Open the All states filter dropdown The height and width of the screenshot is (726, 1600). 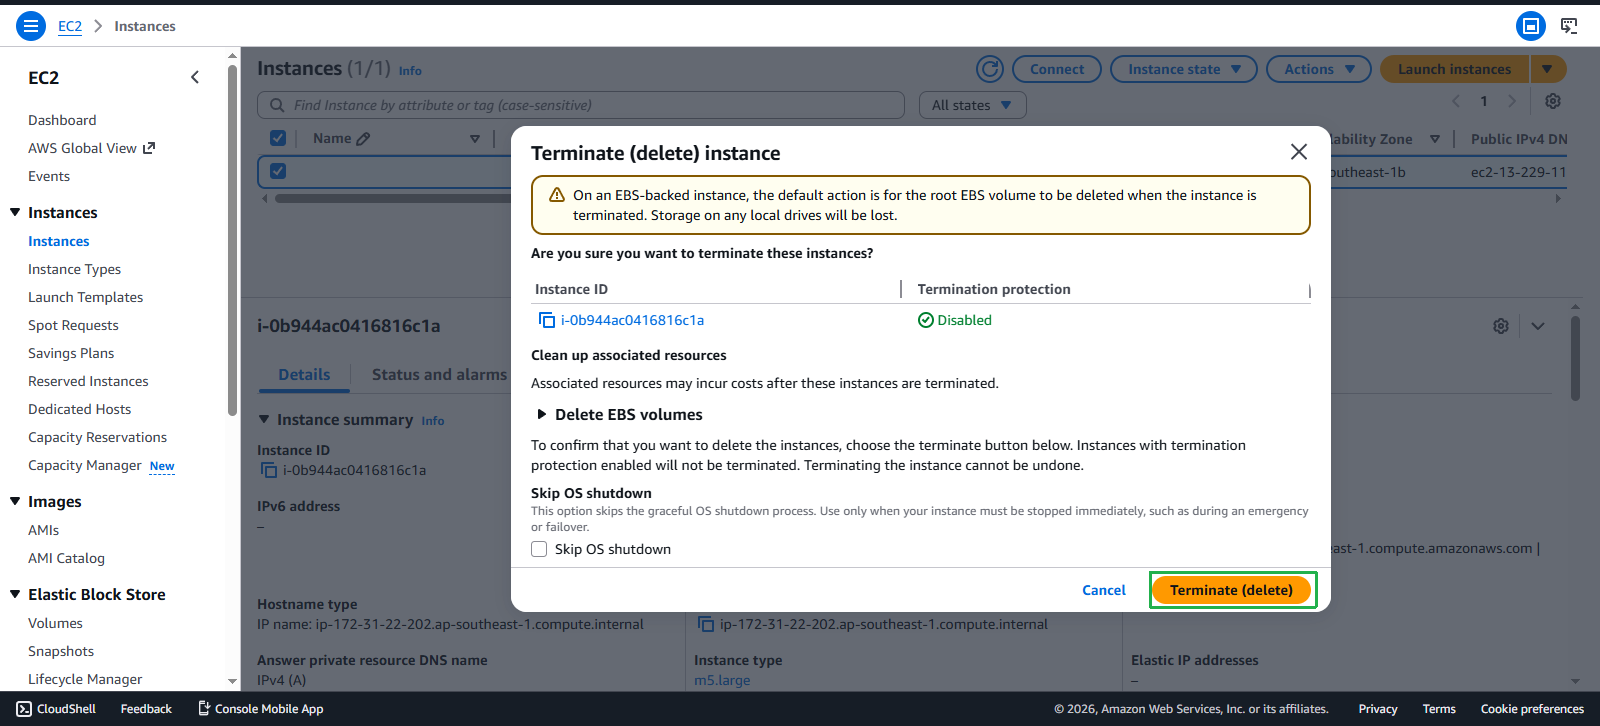point(973,105)
